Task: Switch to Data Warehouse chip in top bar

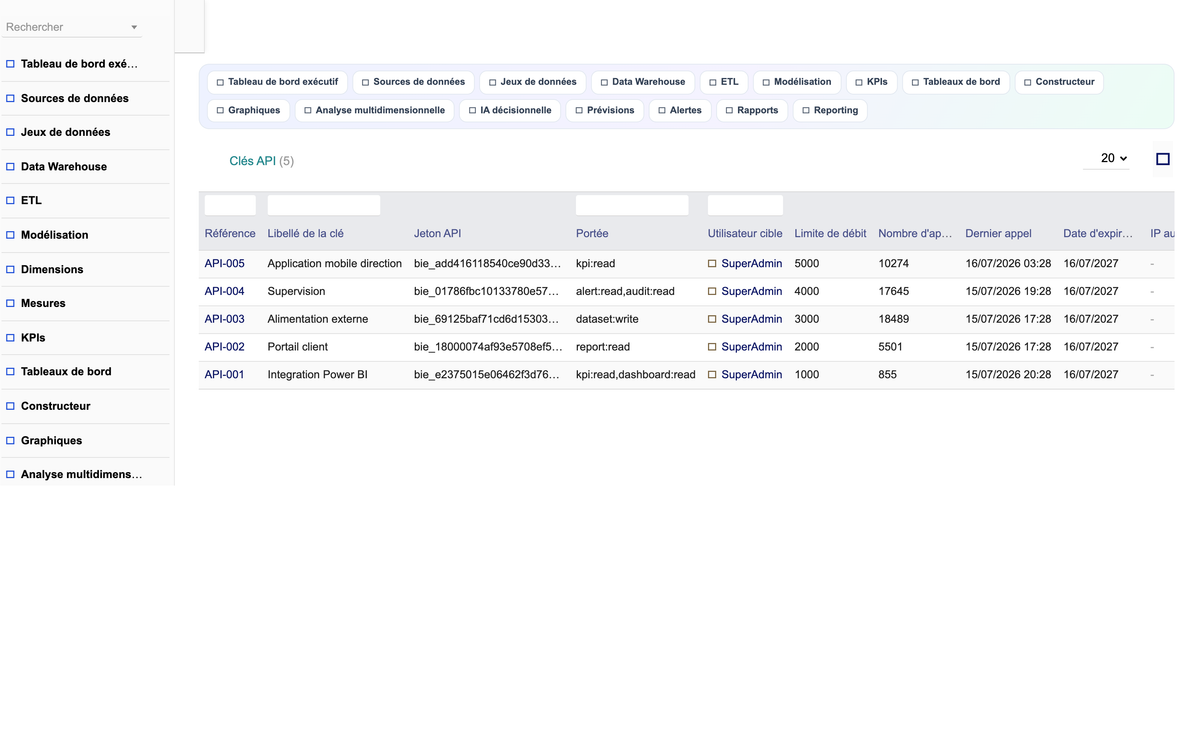Action: [x=643, y=82]
